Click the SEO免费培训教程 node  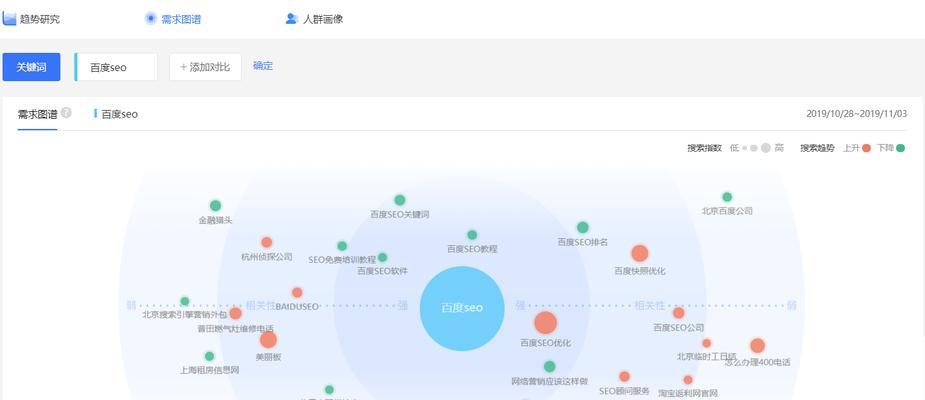(342, 246)
